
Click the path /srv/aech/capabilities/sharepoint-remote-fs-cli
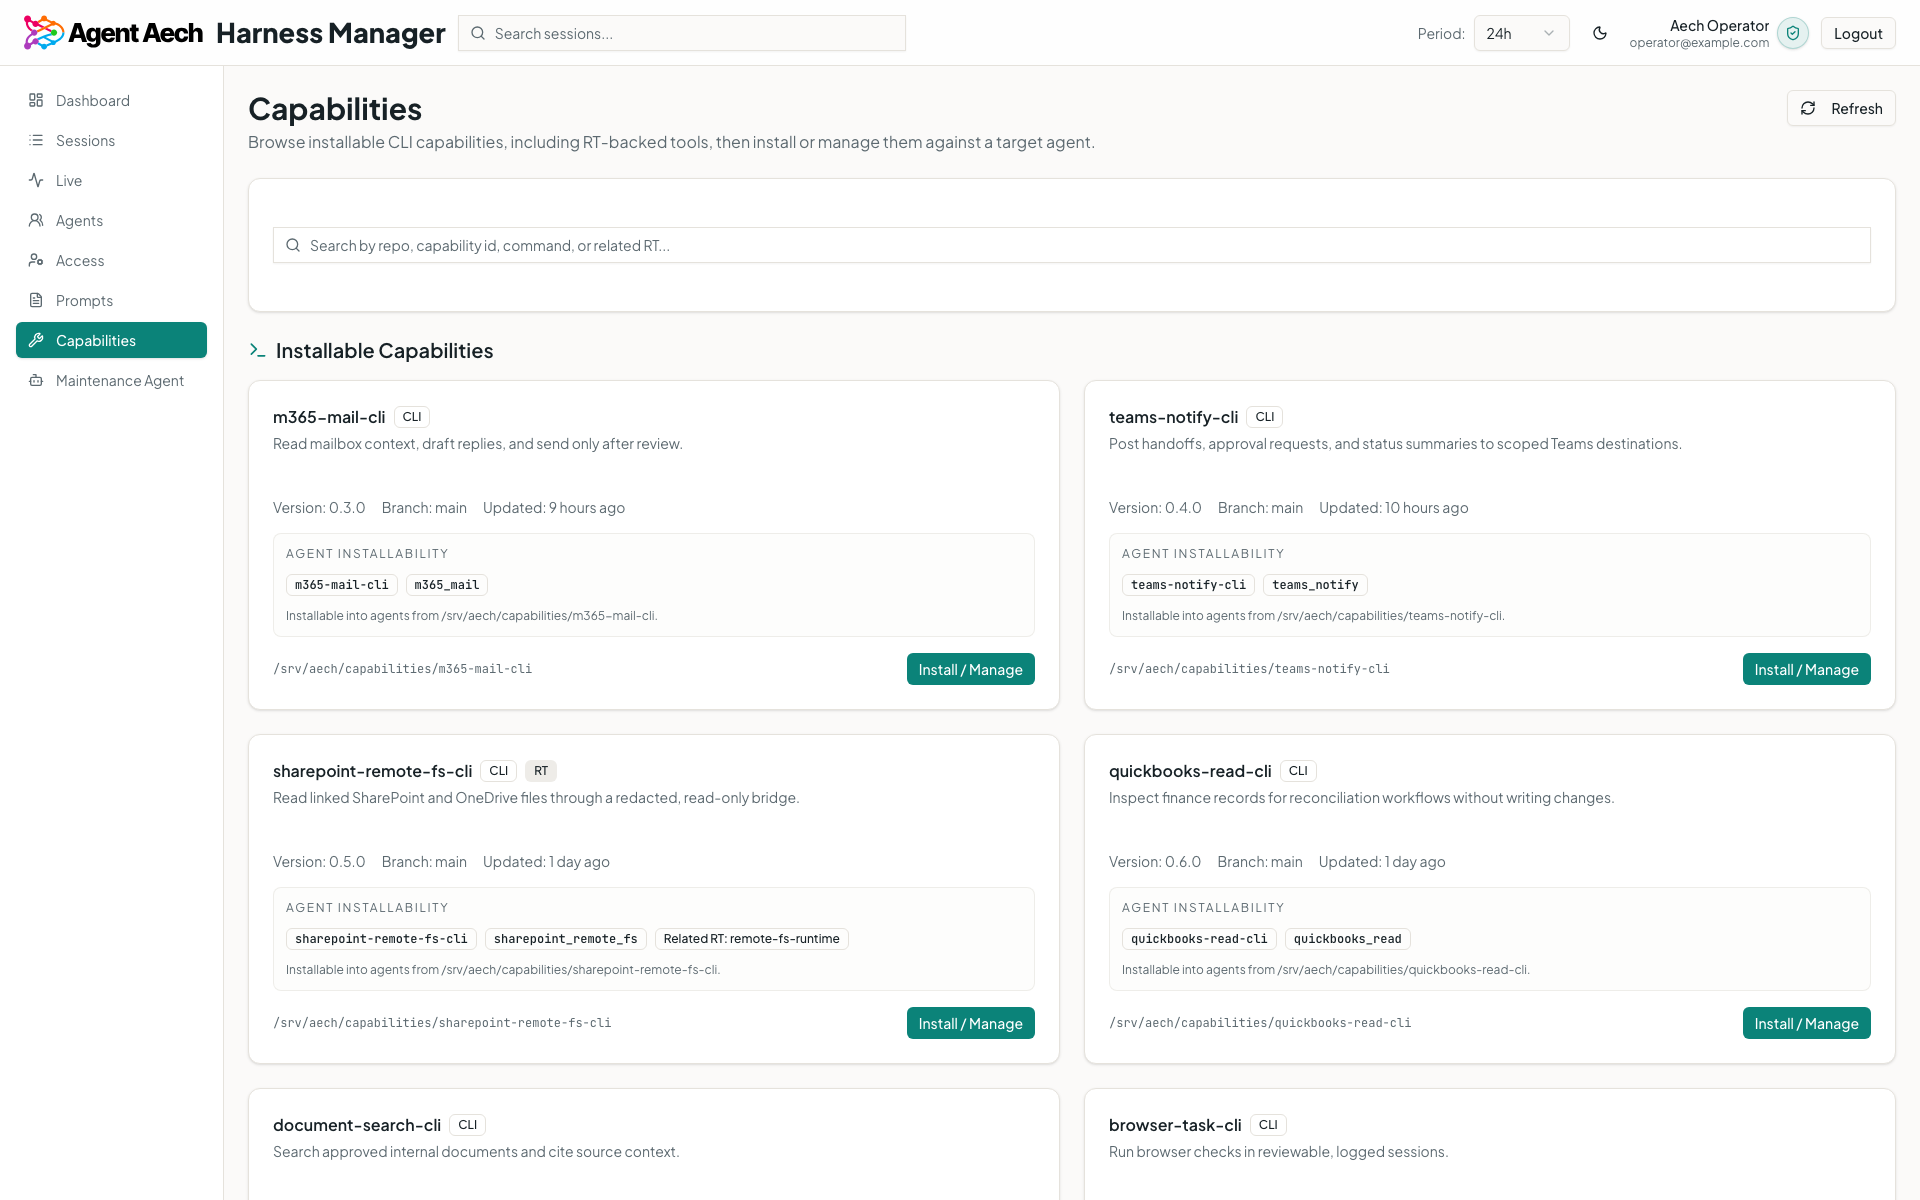(442, 1023)
